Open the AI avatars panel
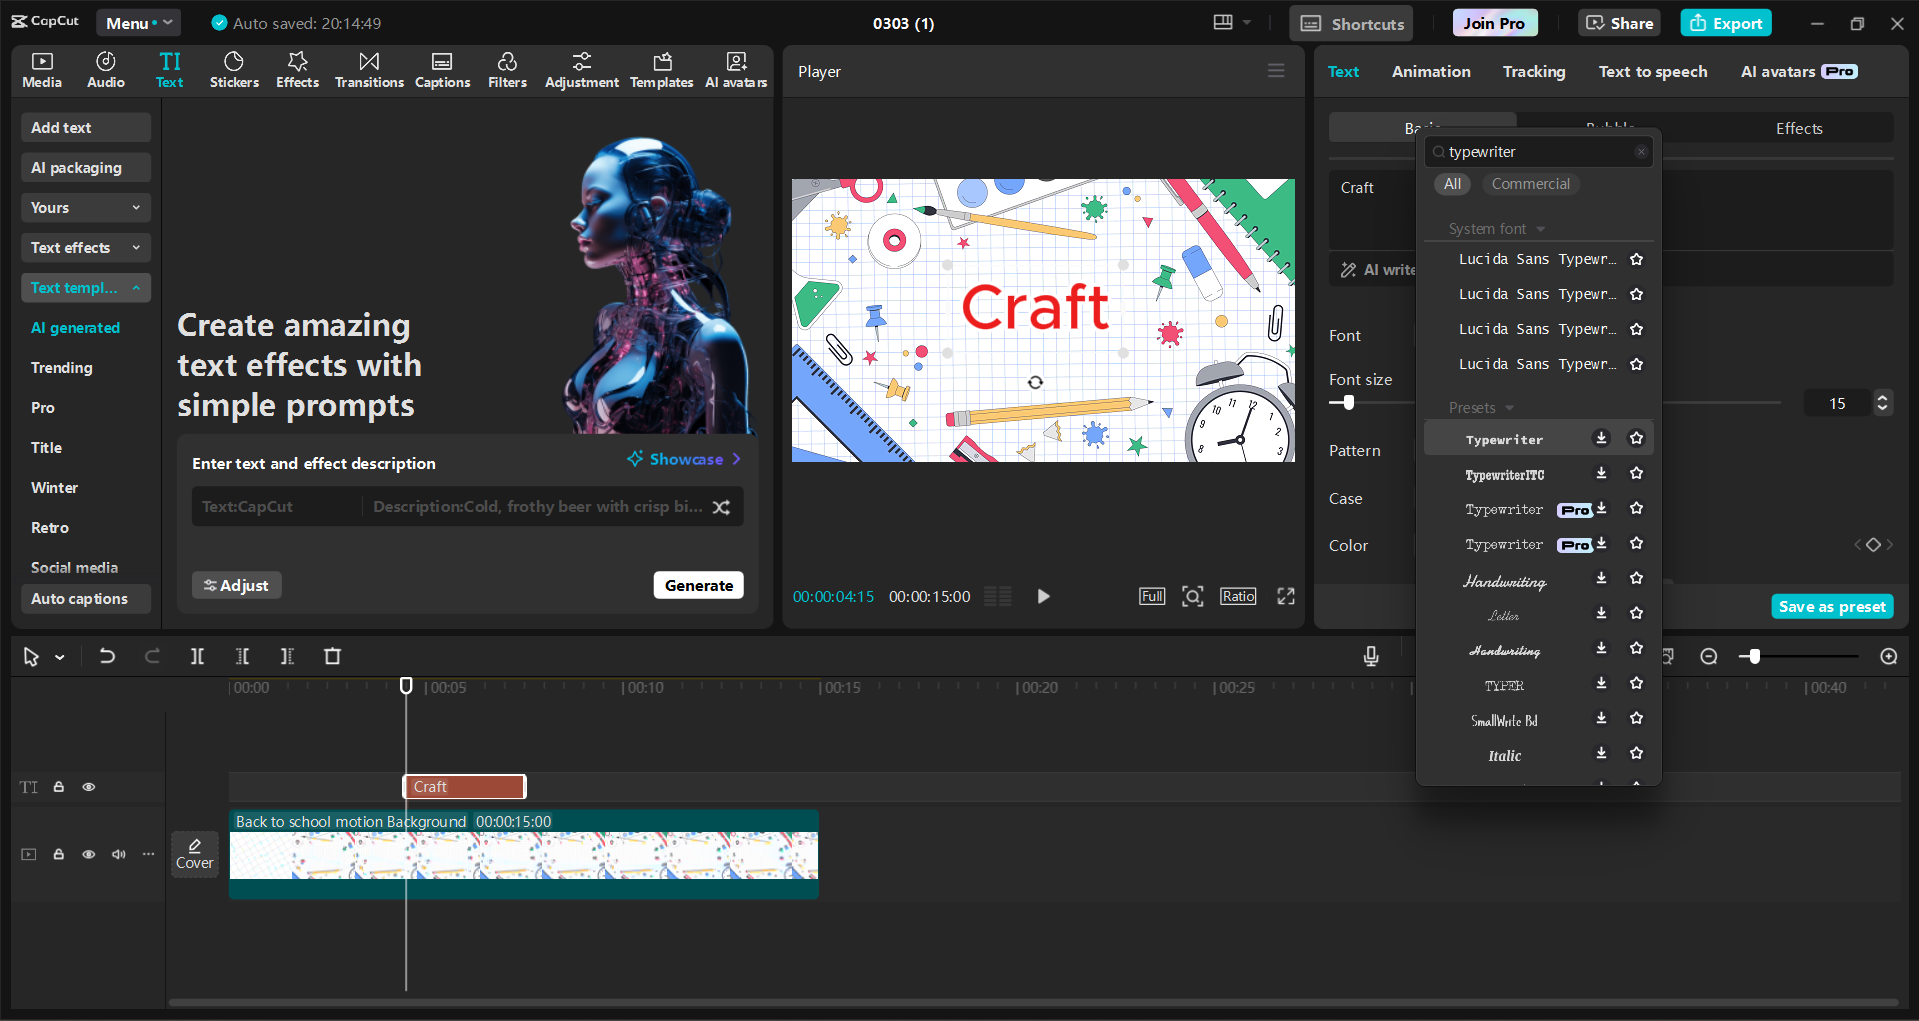 pyautogui.click(x=736, y=70)
